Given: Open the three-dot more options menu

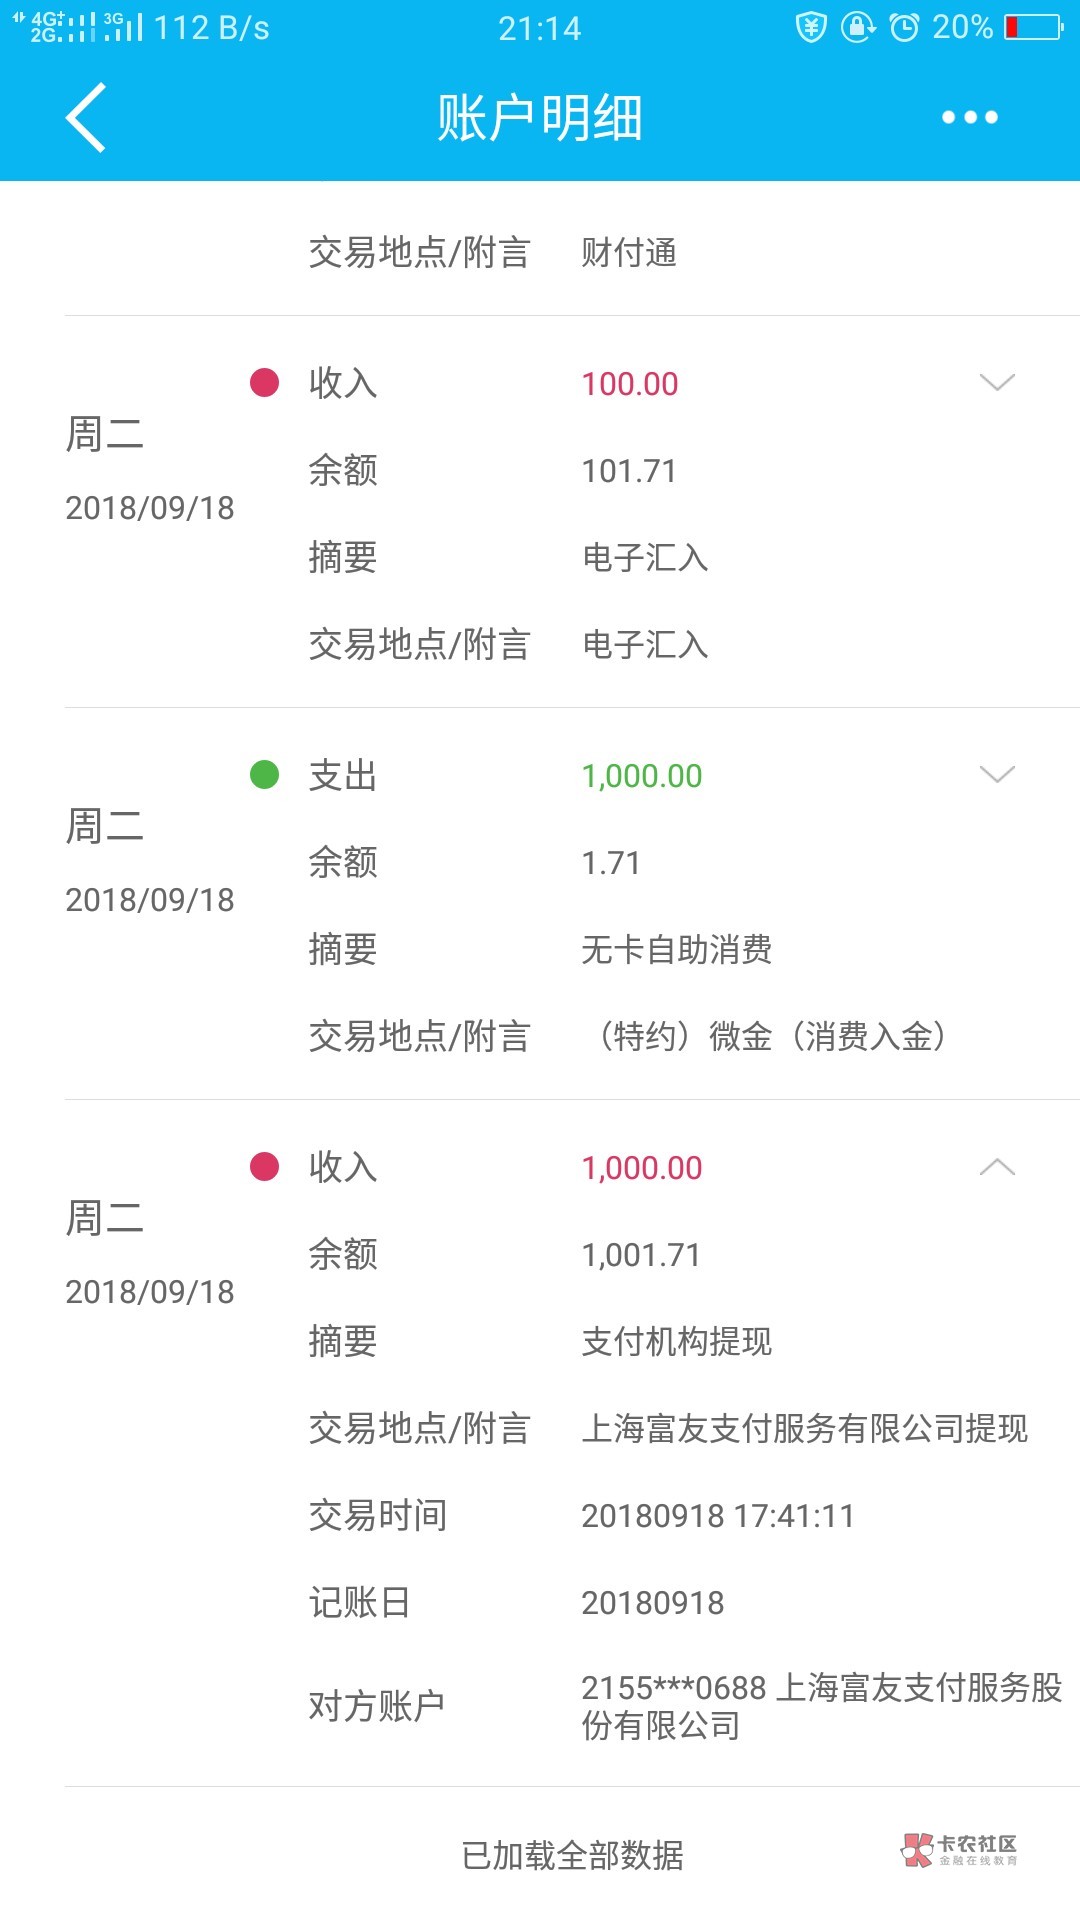Looking at the screenshot, I should [x=969, y=118].
